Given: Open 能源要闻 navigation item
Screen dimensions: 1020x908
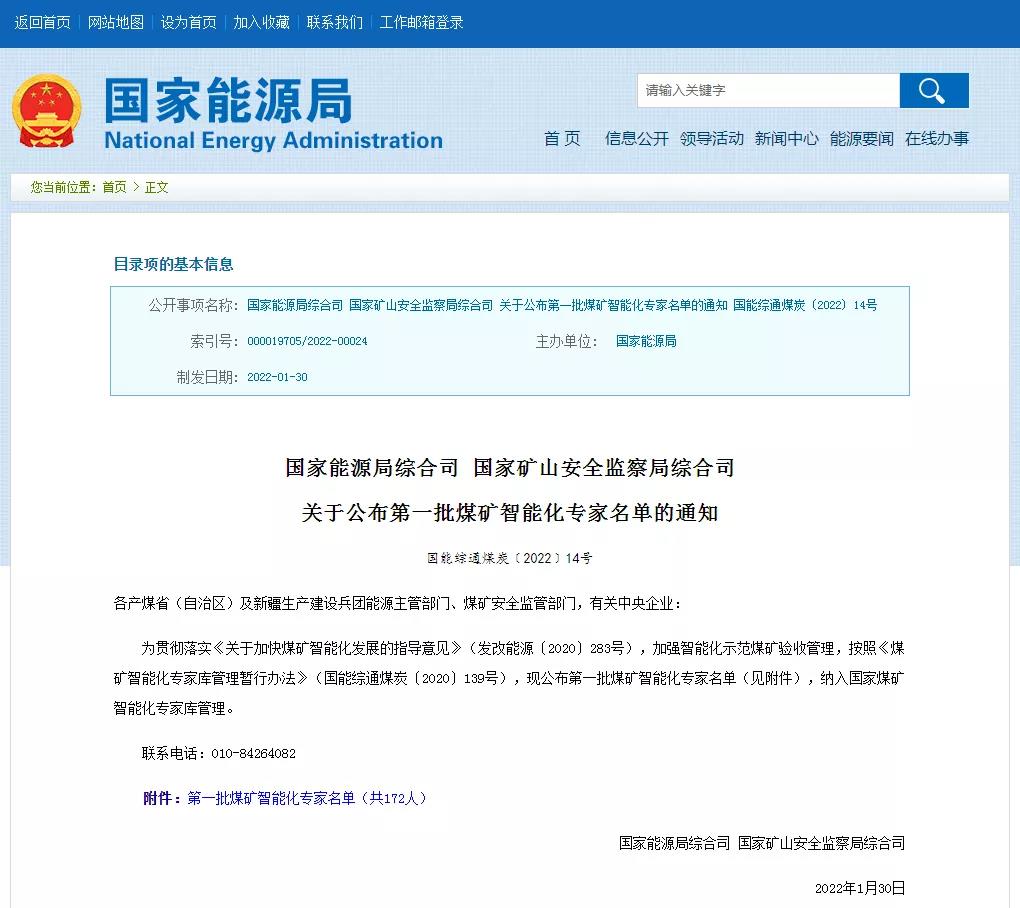Looking at the screenshot, I should [x=862, y=139].
